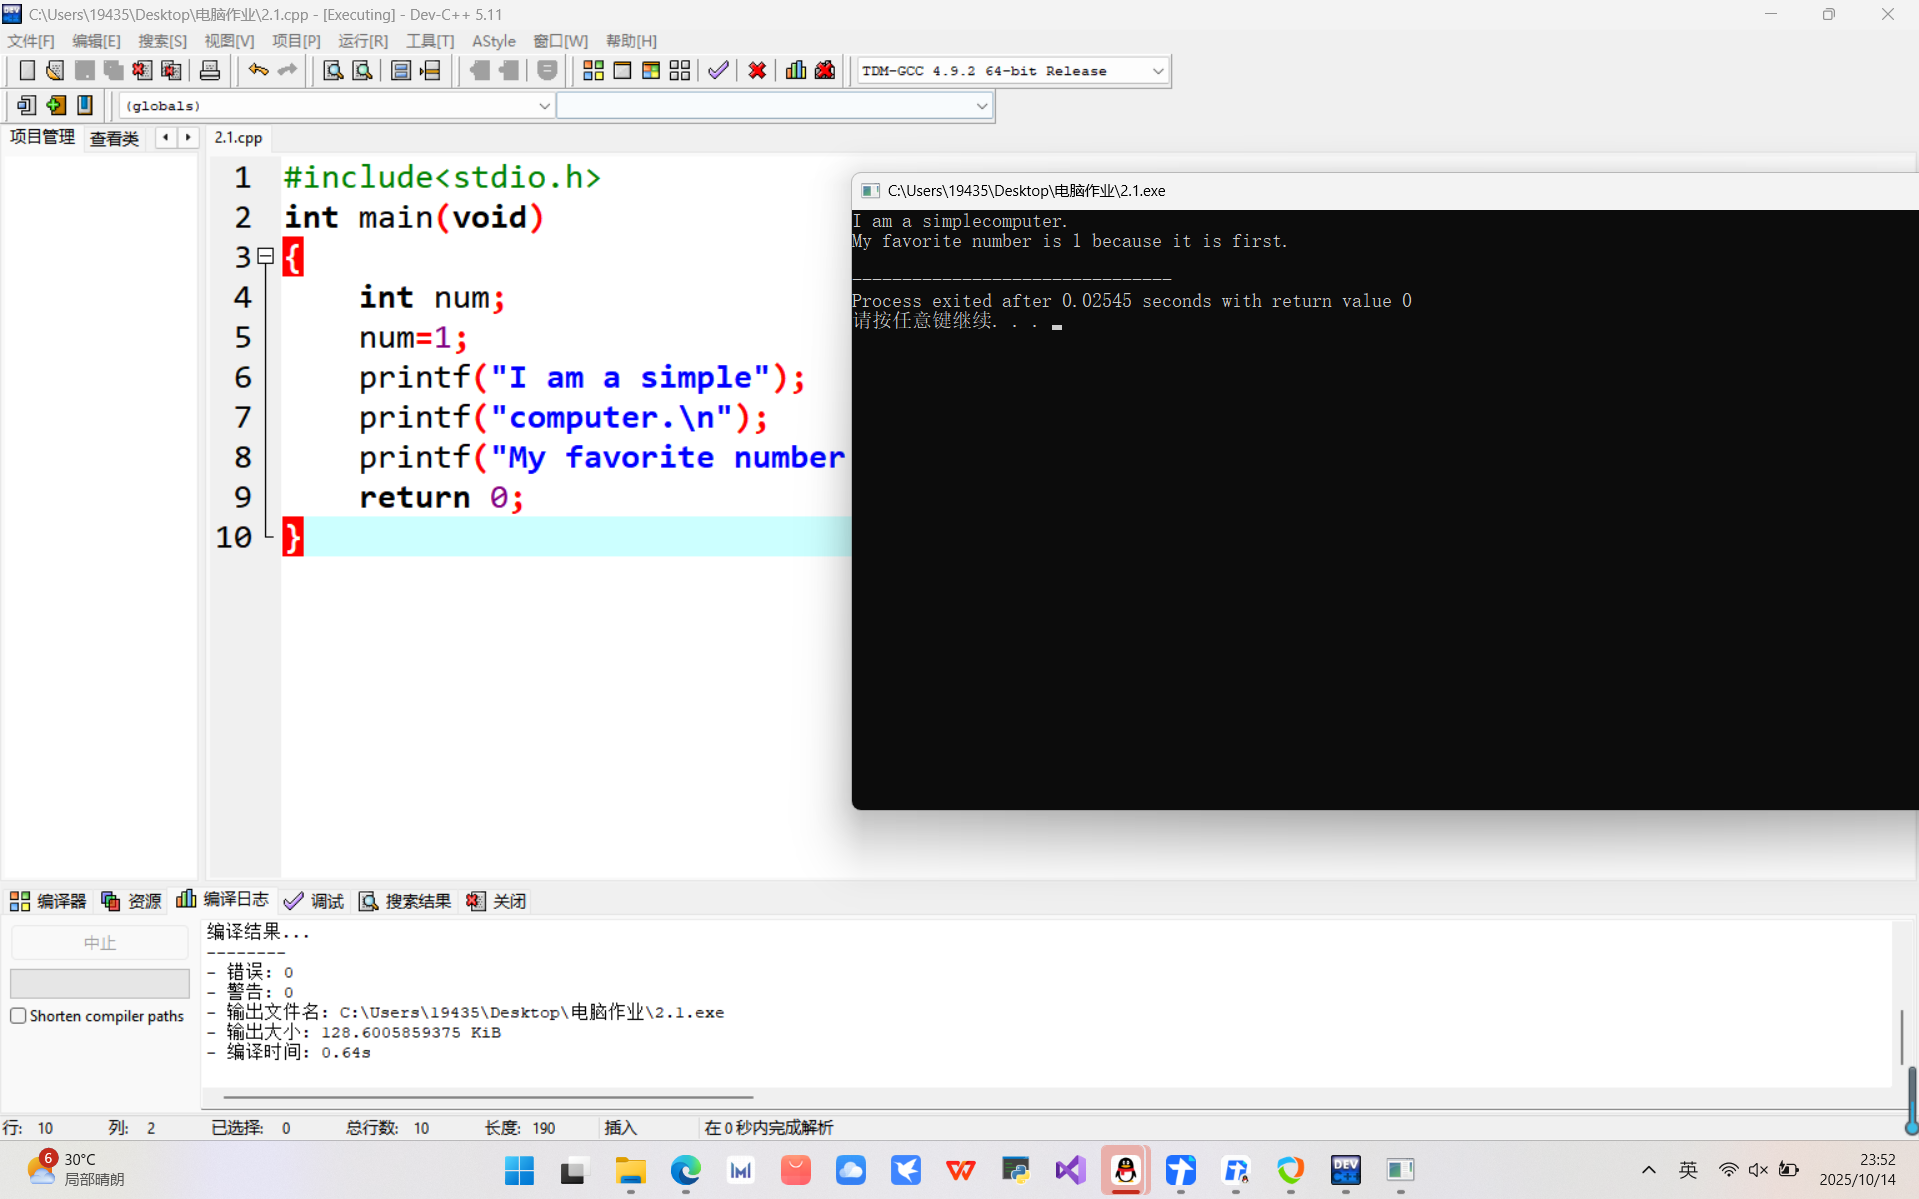Open the 搜索[S] menu
The width and height of the screenshot is (1919, 1199).
[x=162, y=41]
